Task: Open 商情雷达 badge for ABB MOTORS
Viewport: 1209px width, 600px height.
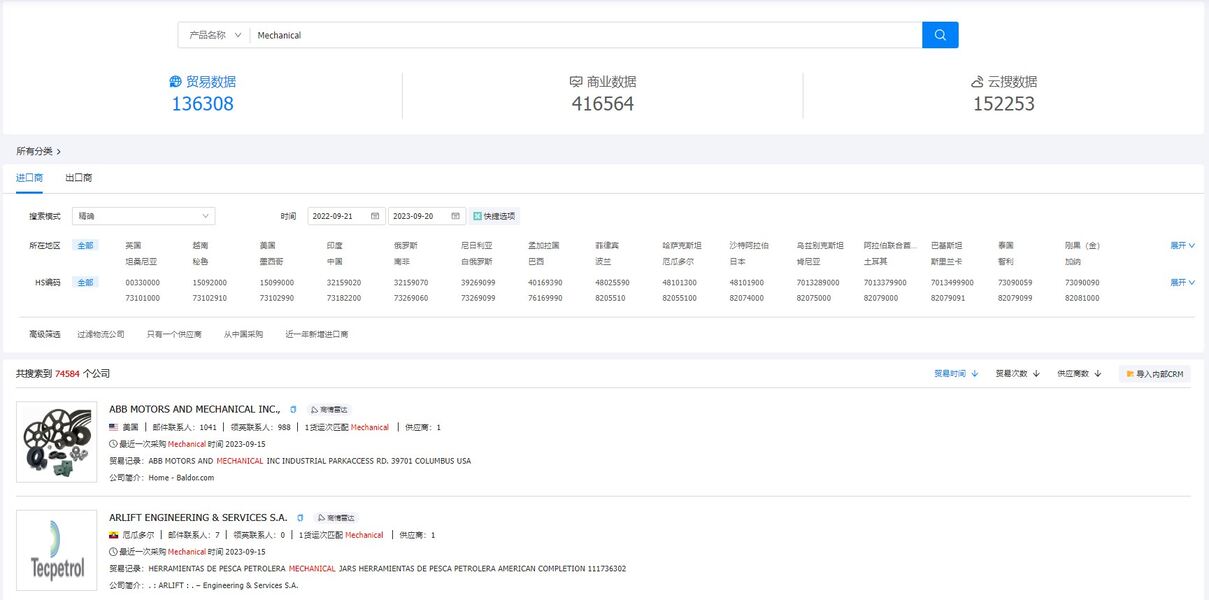Action: (x=328, y=410)
